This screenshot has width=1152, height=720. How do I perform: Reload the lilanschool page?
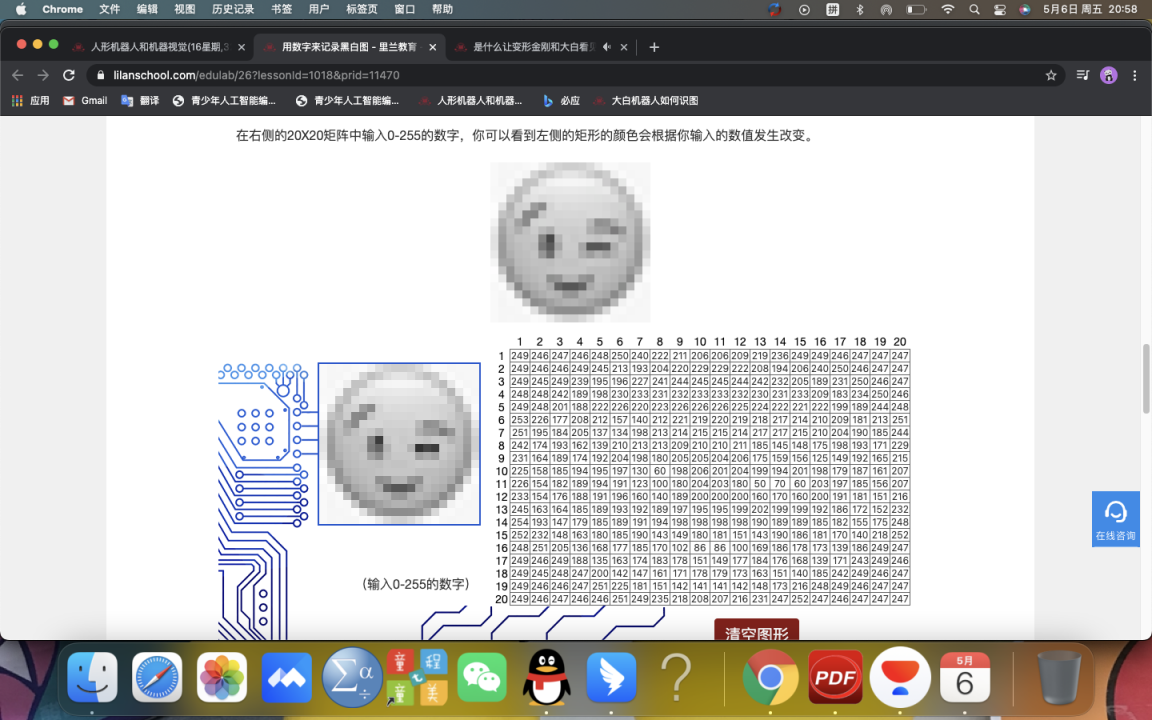[x=69, y=75]
